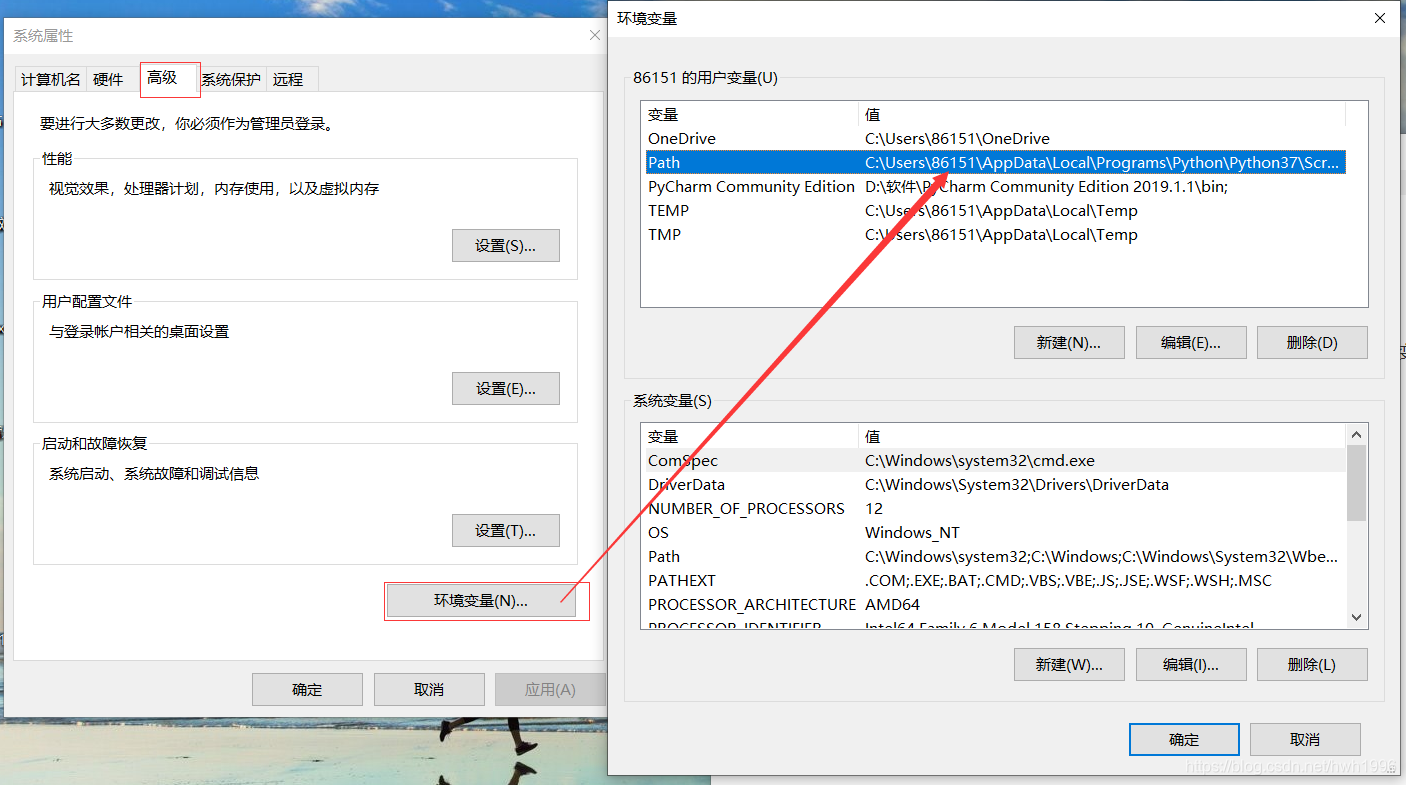Viewport: 1406px width, 785px height.
Task: Click the 变量 column header in user variables
Action: [750, 115]
